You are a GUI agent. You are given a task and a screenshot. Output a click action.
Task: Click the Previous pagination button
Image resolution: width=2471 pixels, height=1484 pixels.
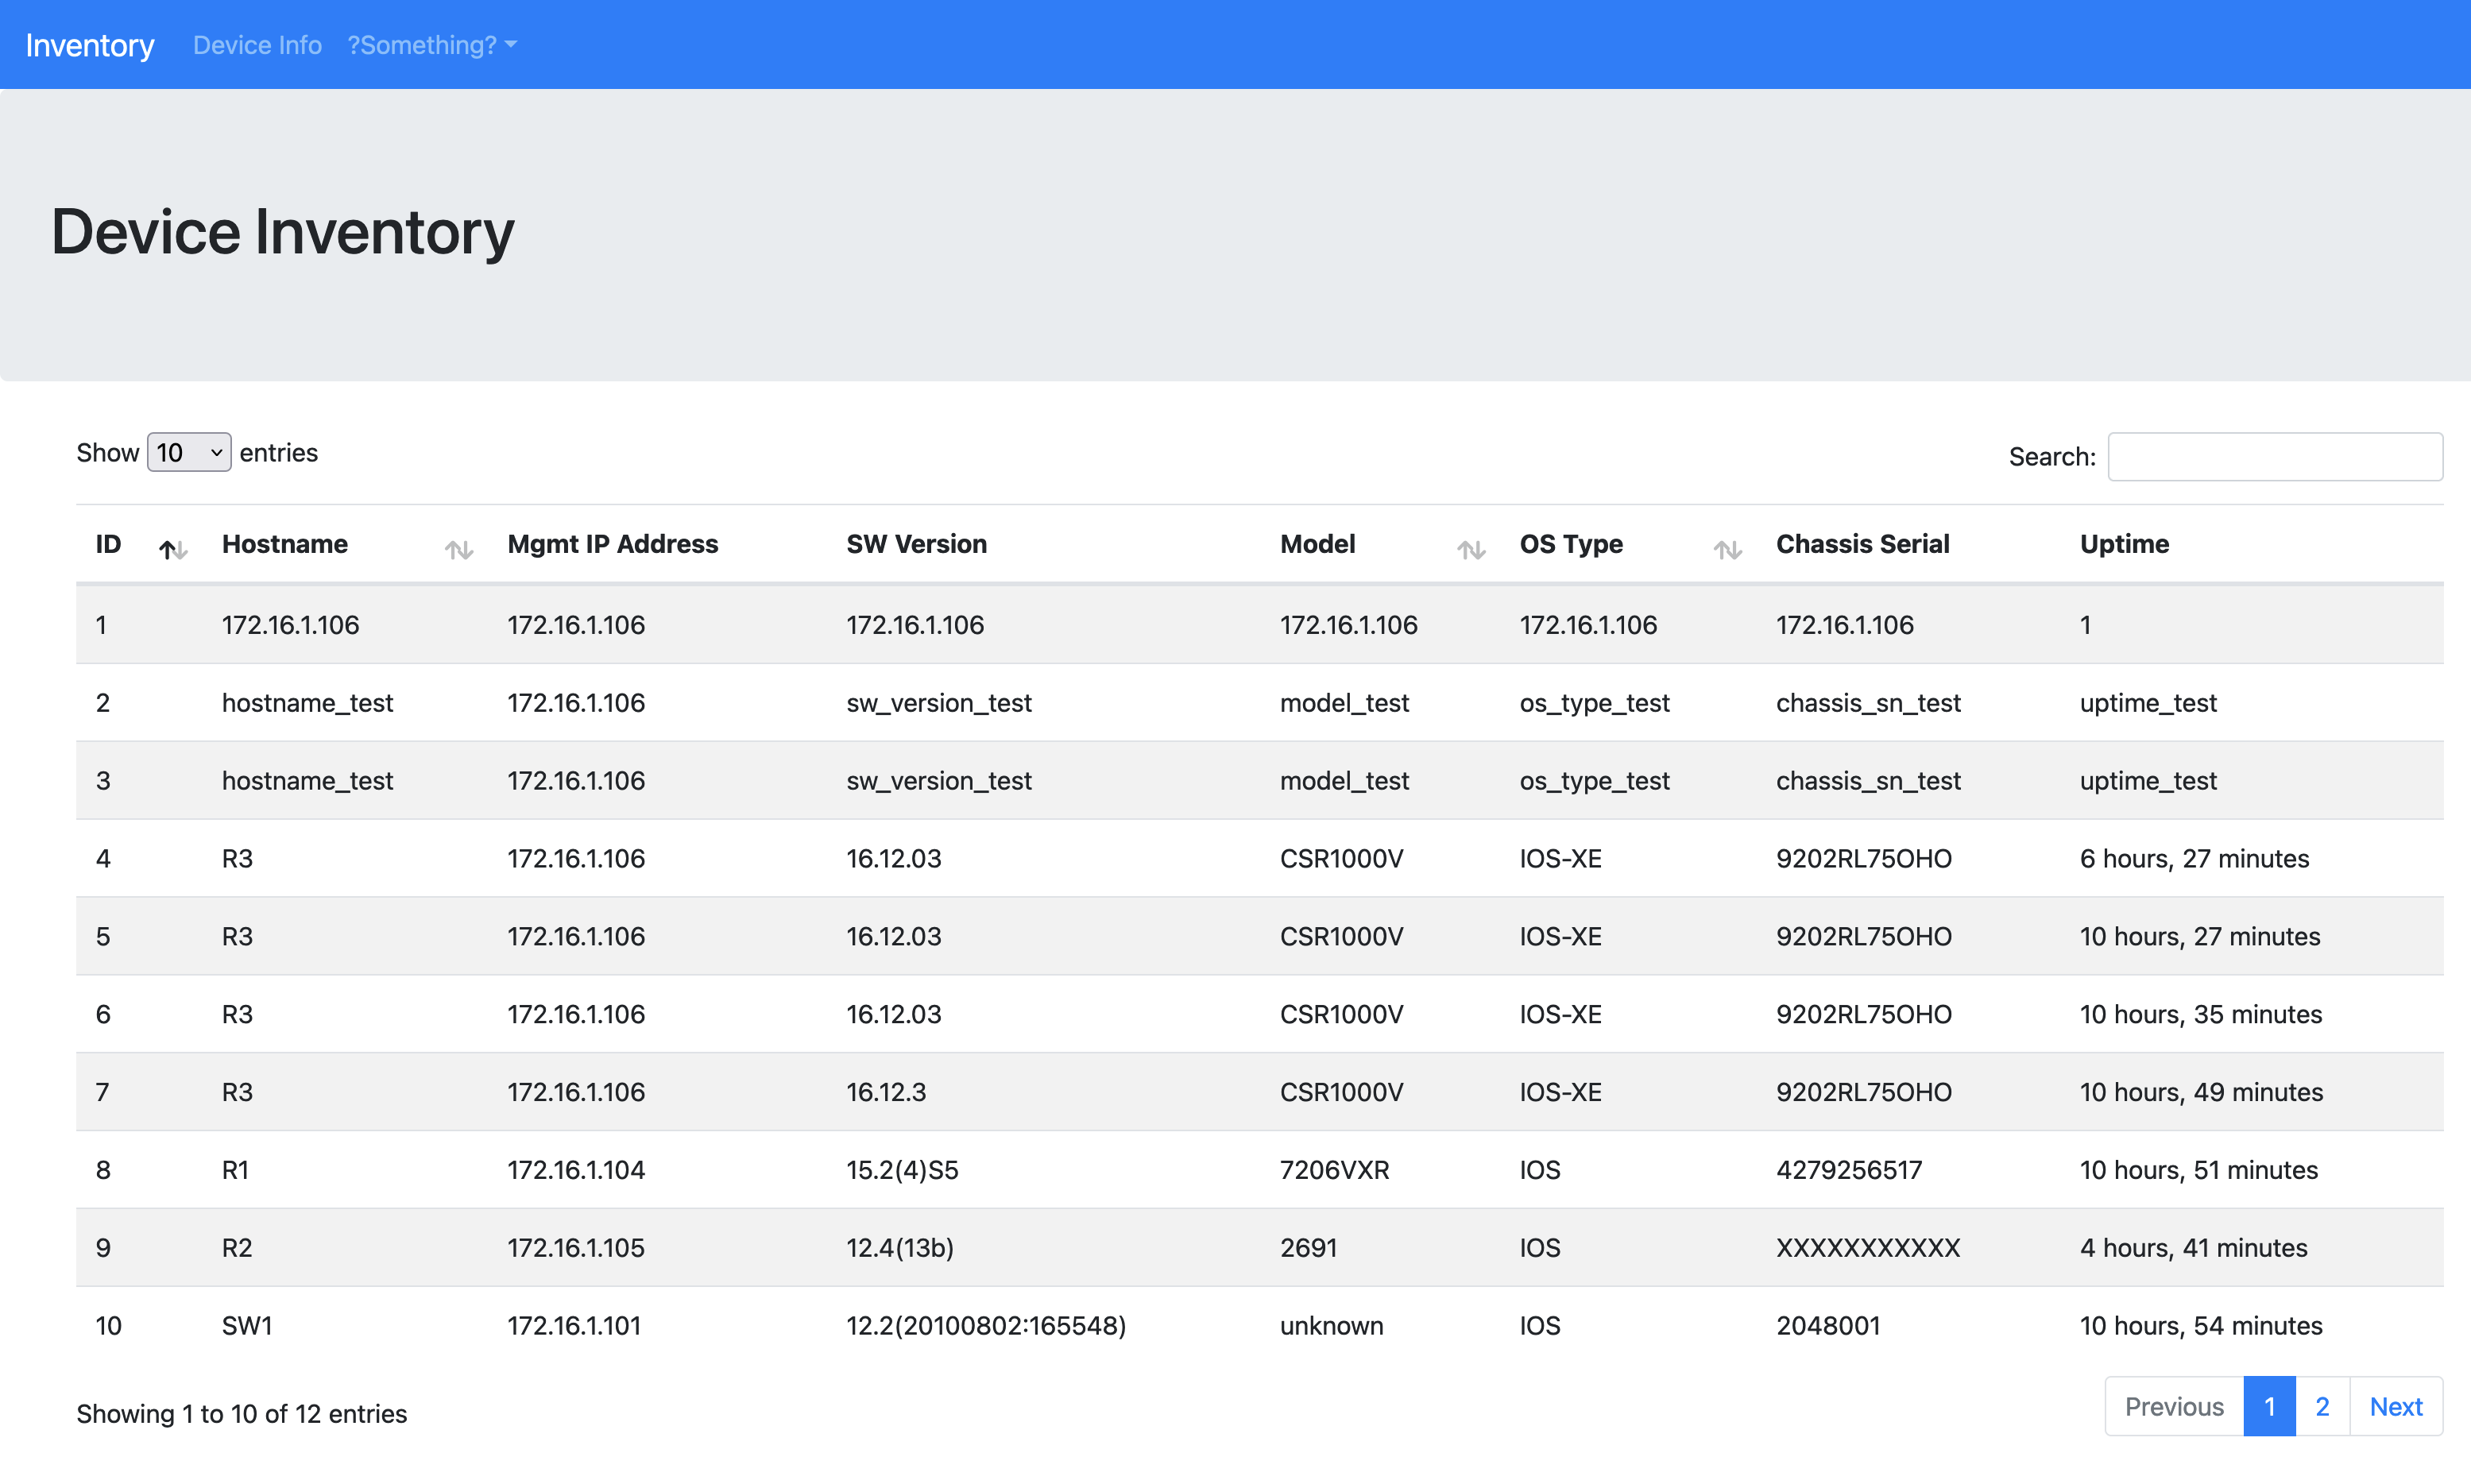coord(2174,1406)
